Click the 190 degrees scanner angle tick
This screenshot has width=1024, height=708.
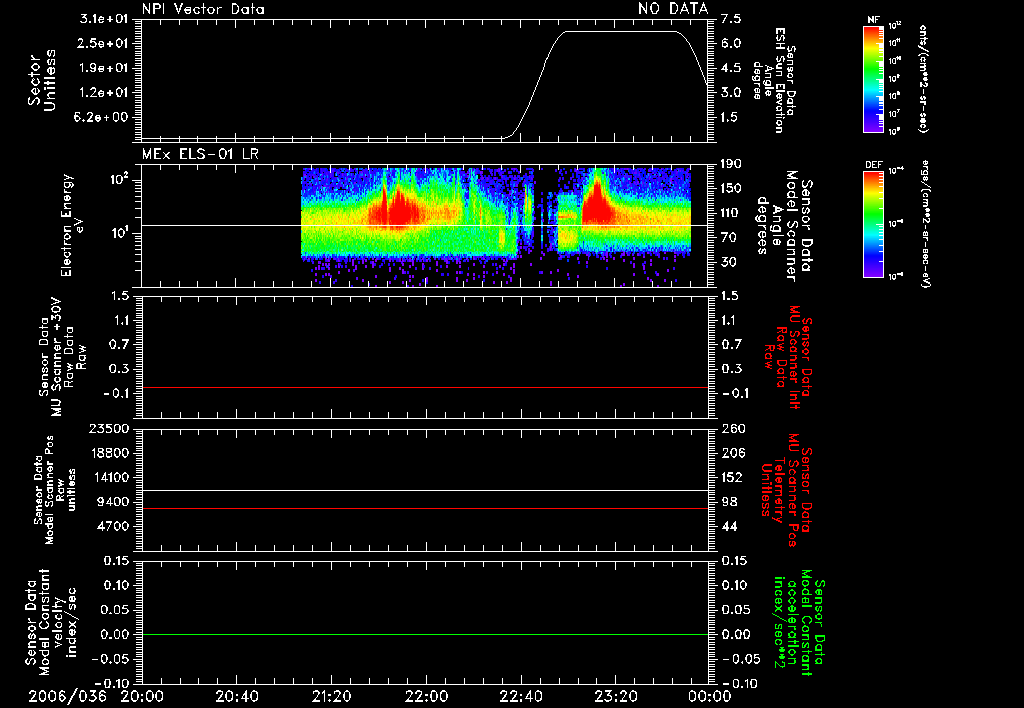pos(731,164)
